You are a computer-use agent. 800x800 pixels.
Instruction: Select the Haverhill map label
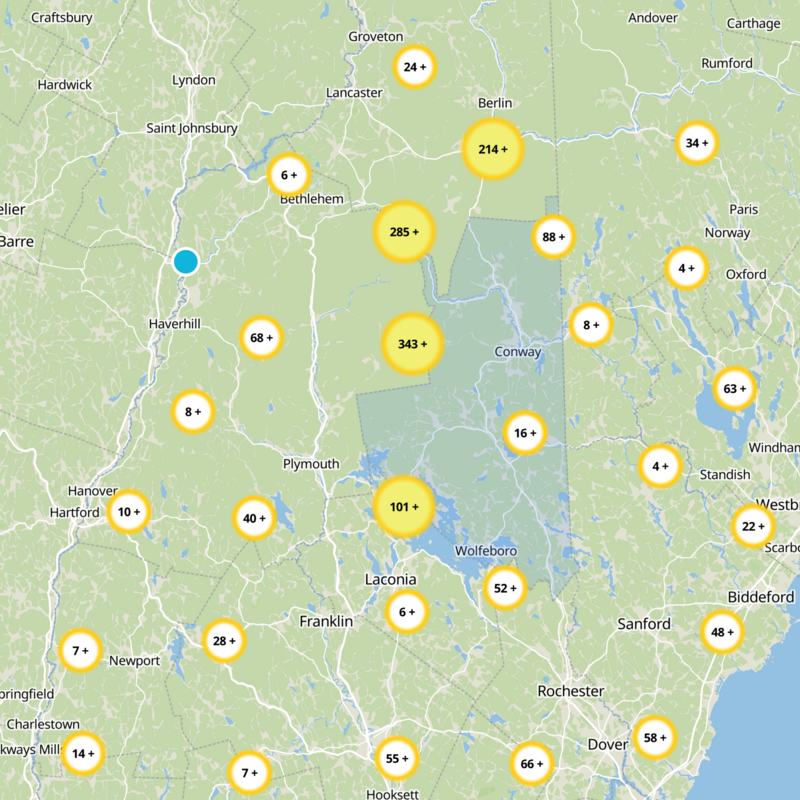point(174,324)
